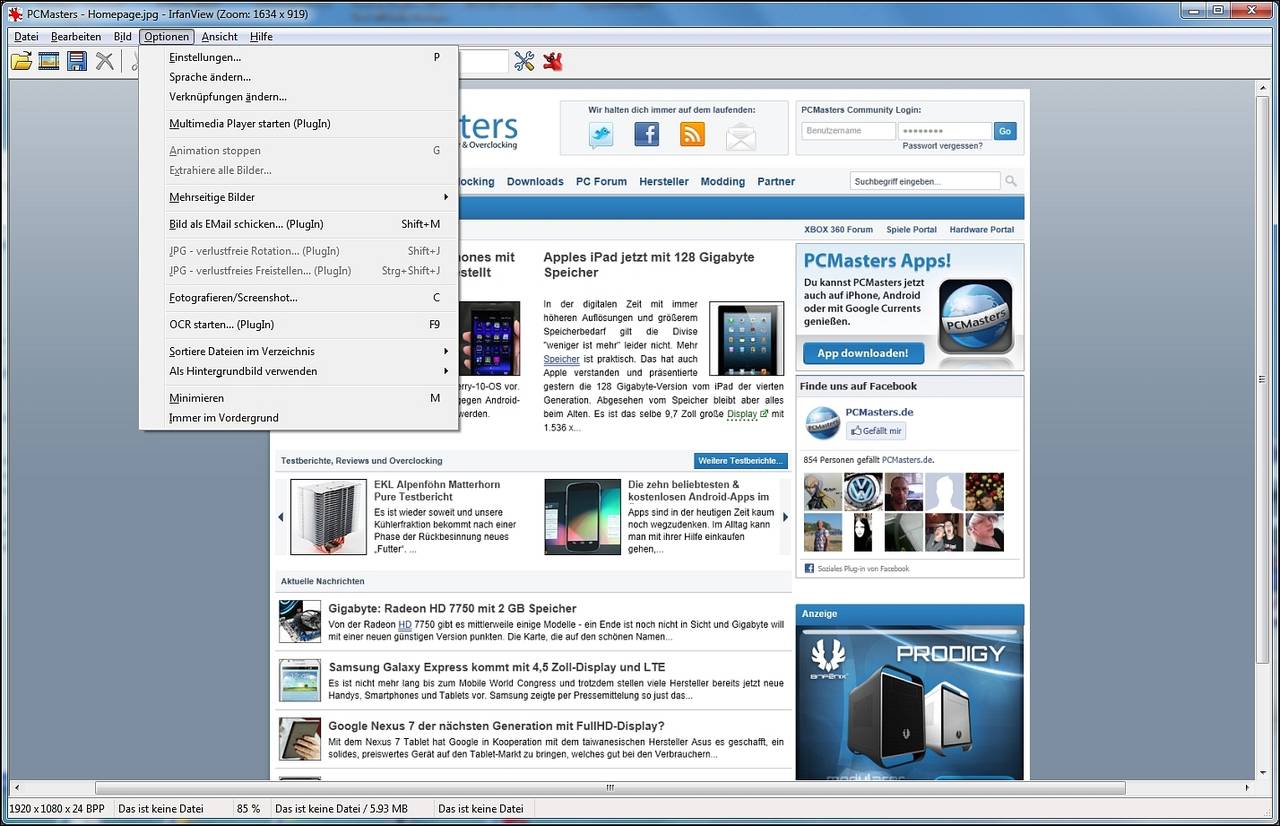Click the PC Forum navigation link
This screenshot has width=1280, height=826.
[601, 182]
